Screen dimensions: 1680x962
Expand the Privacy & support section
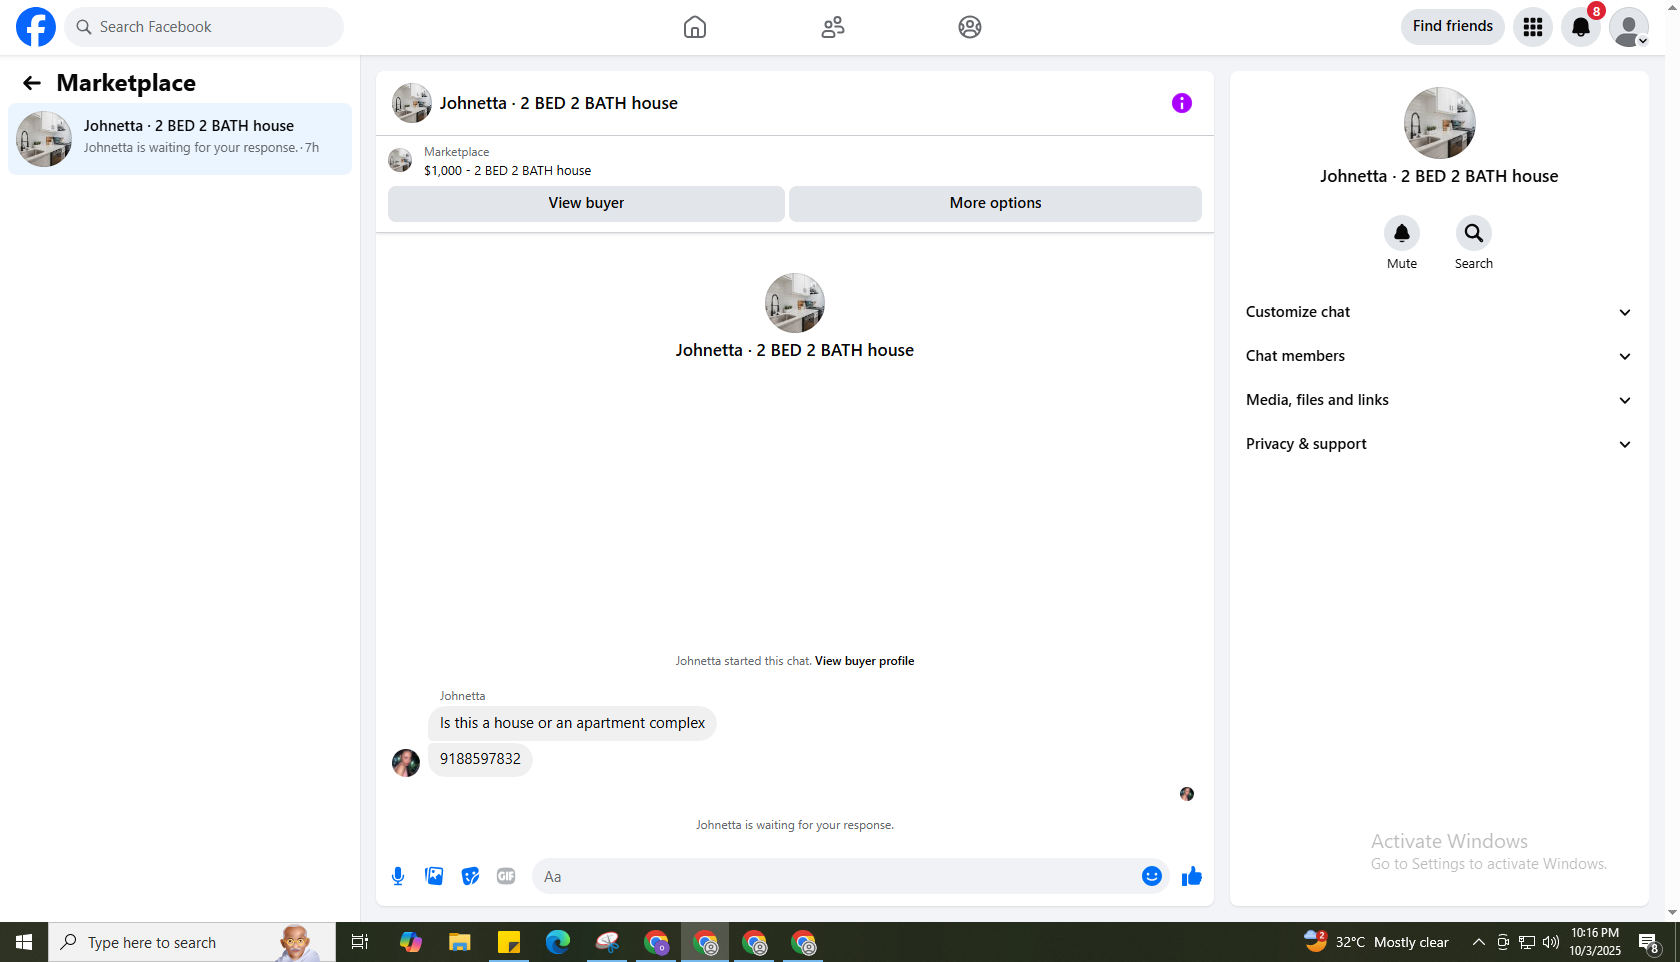point(1439,444)
